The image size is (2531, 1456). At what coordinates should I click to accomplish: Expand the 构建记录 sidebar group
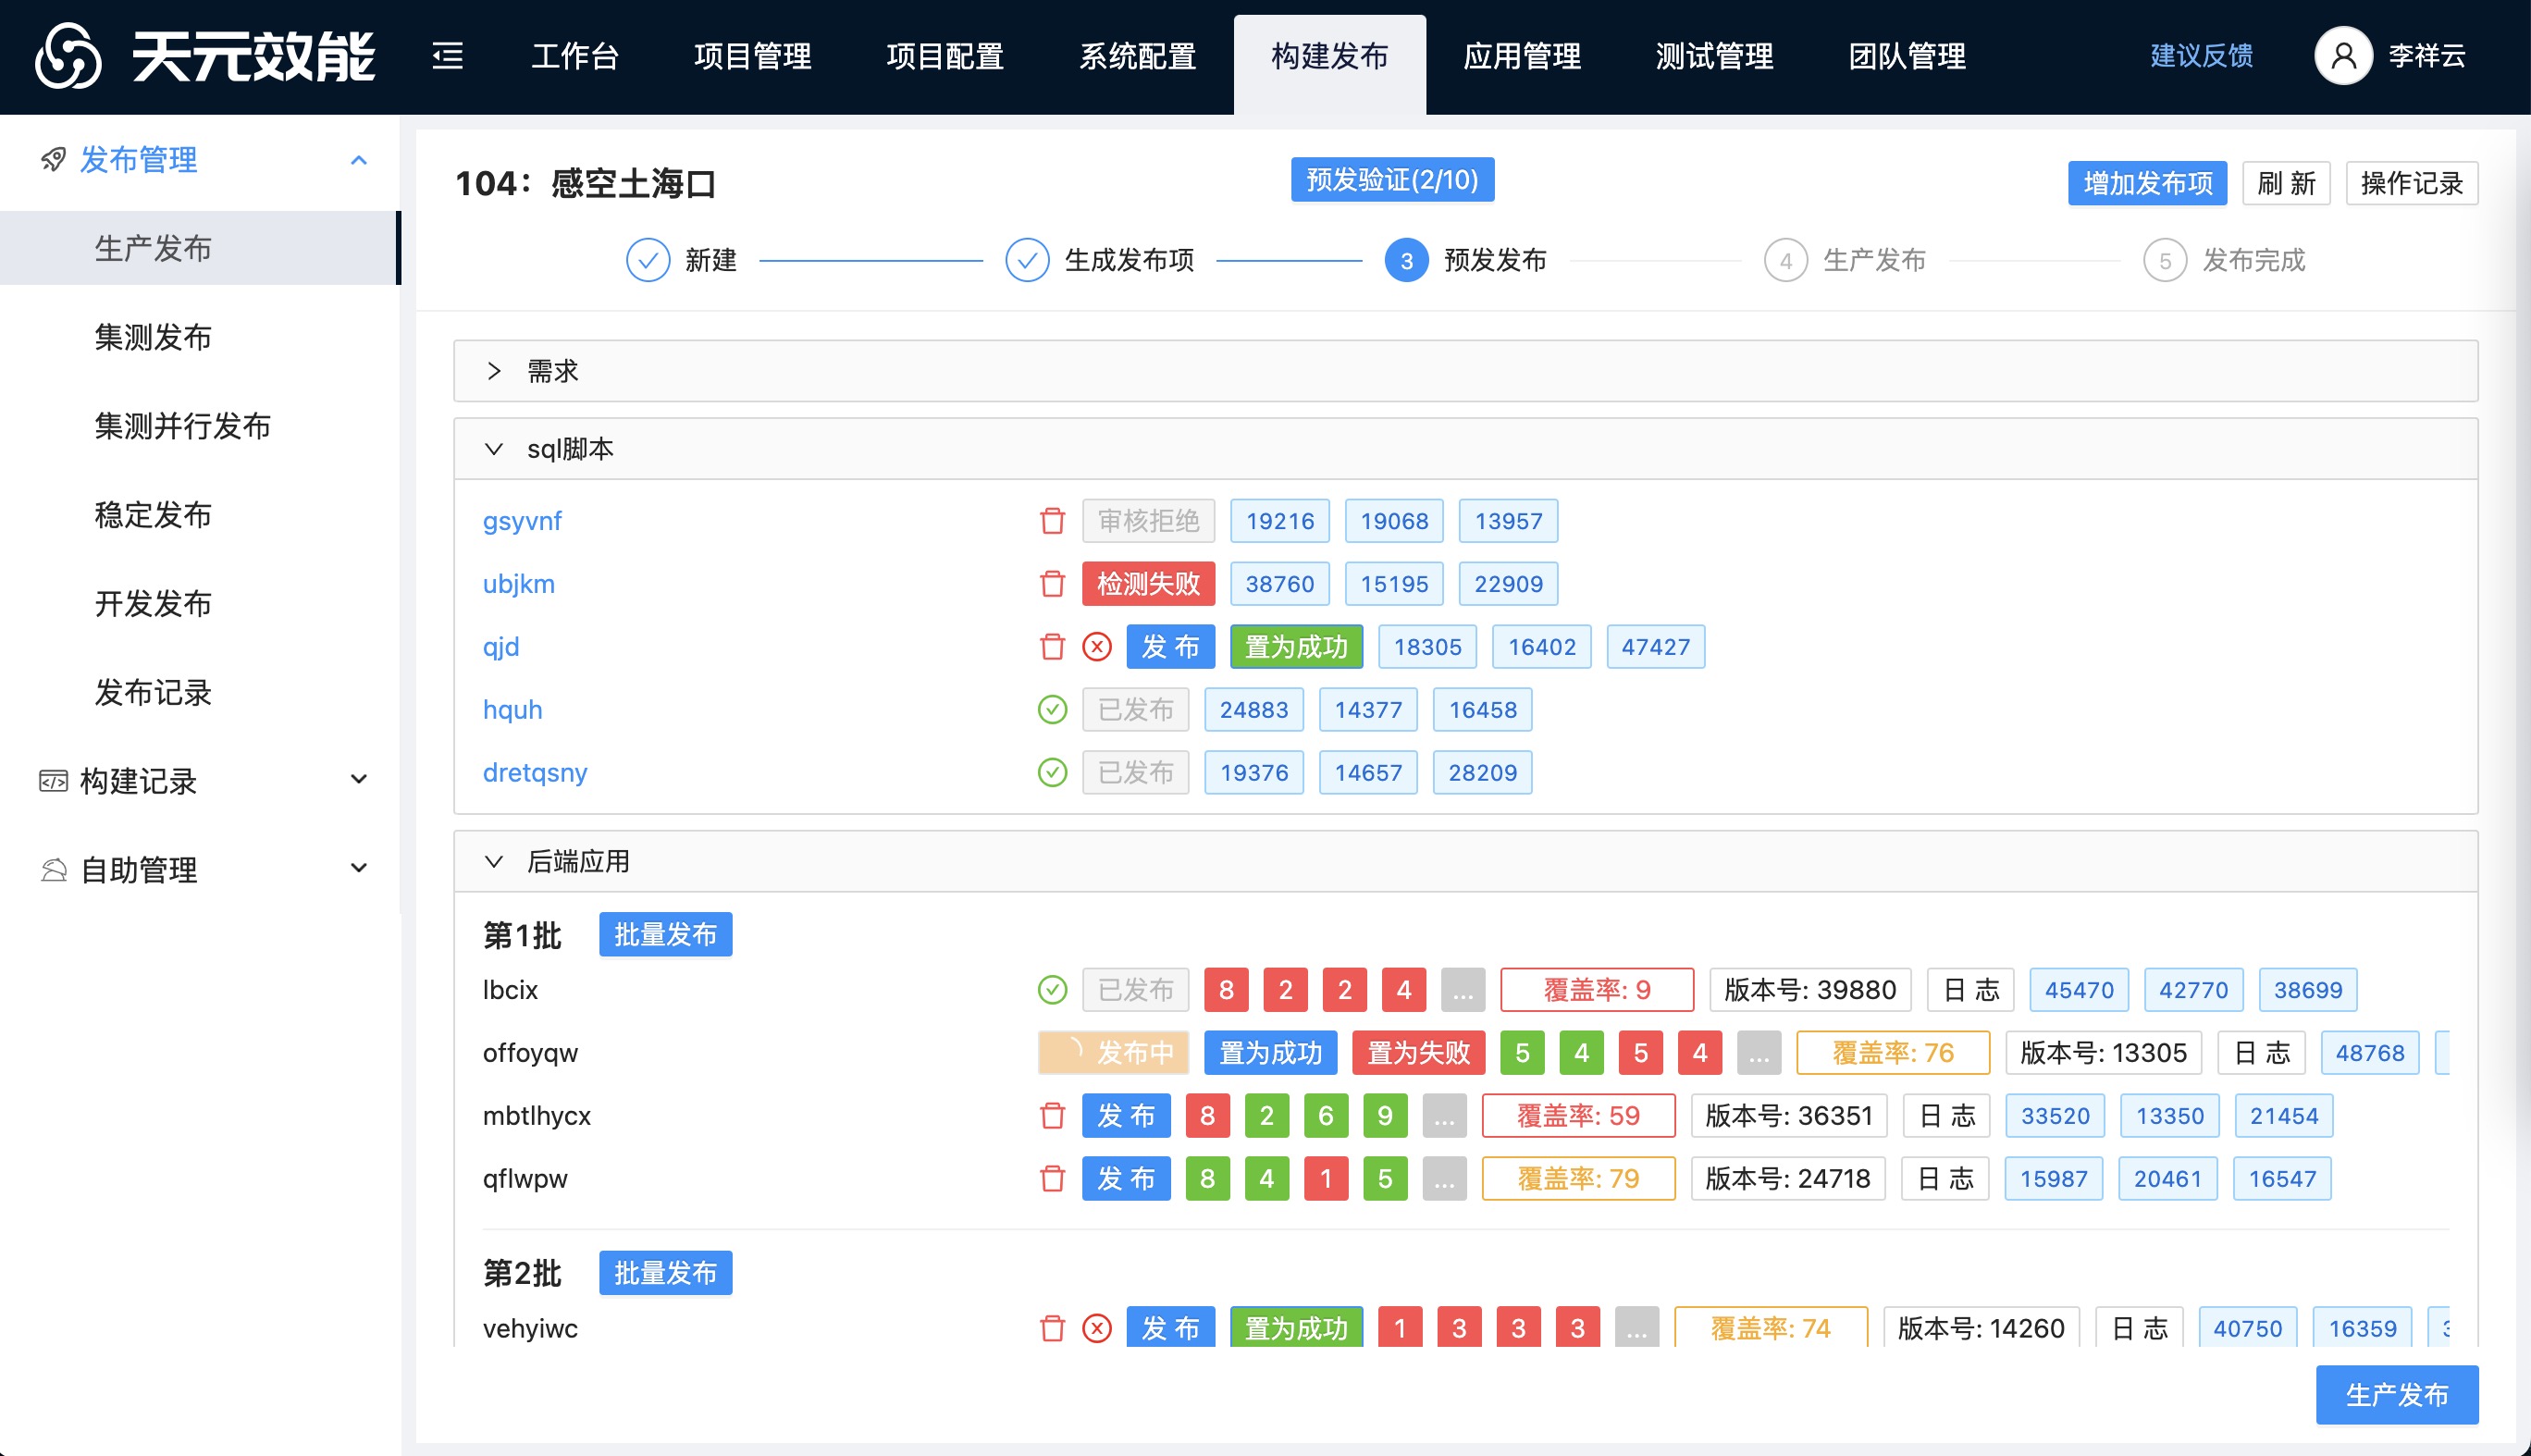pyautogui.click(x=358, y=780)
